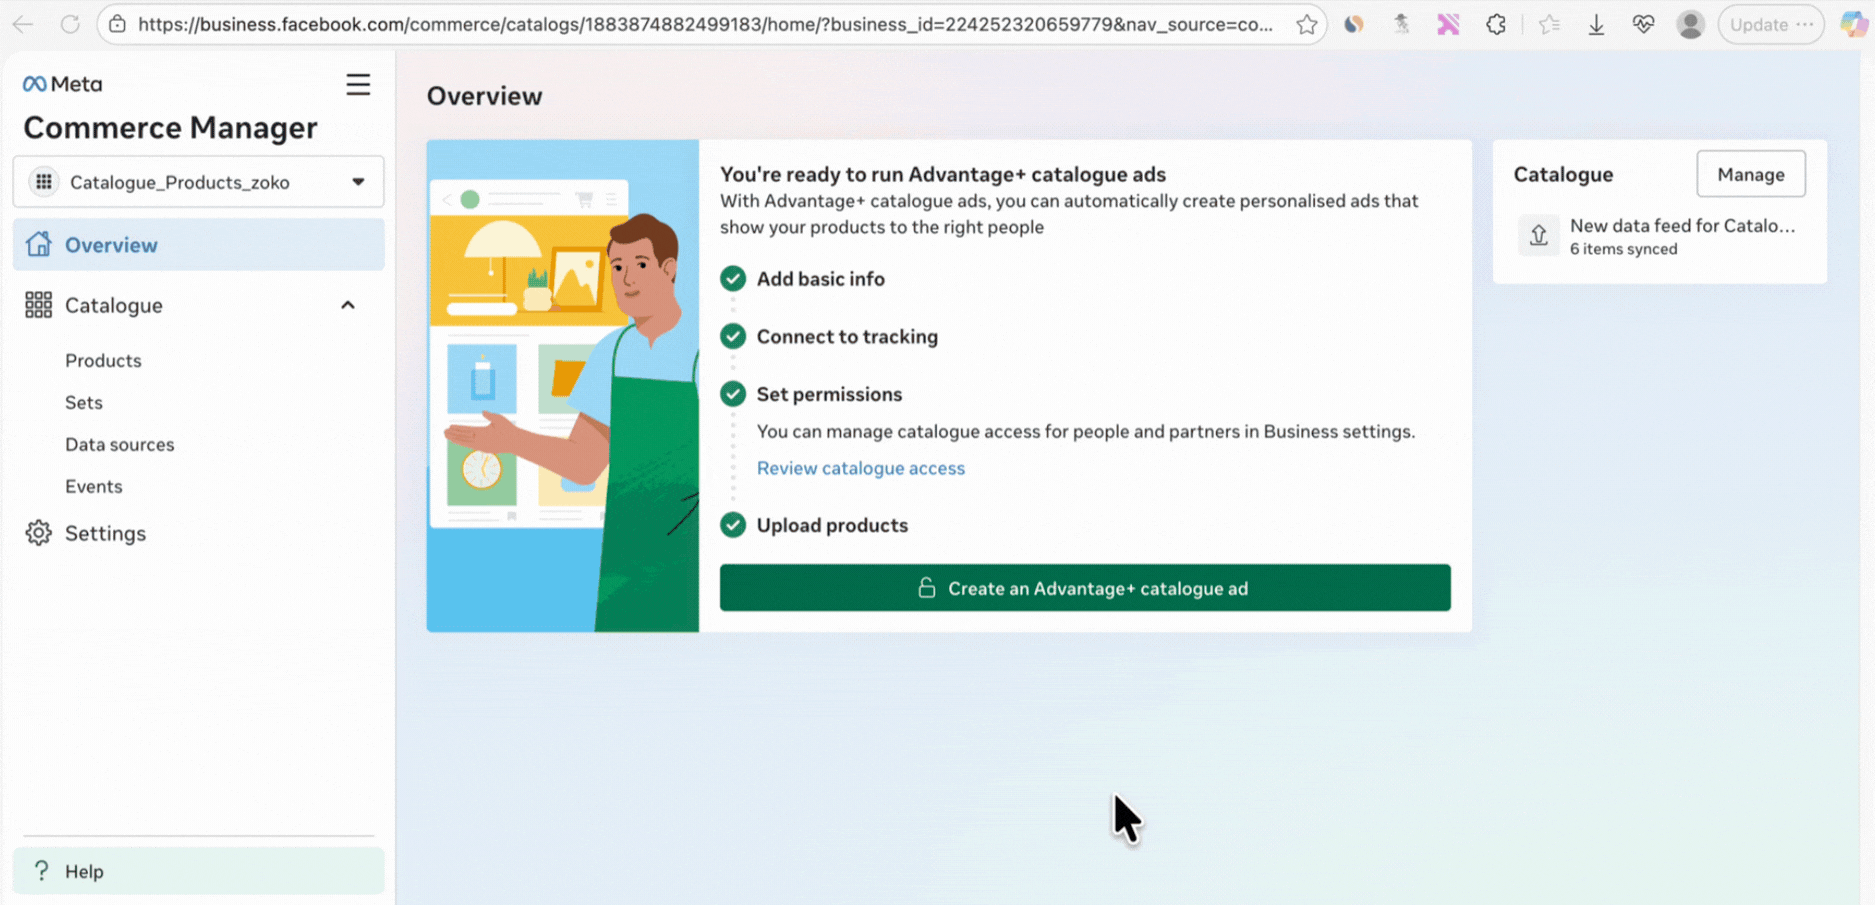Open the New data feed entry
The image size is (1875, 905).
click(1683, 226)
